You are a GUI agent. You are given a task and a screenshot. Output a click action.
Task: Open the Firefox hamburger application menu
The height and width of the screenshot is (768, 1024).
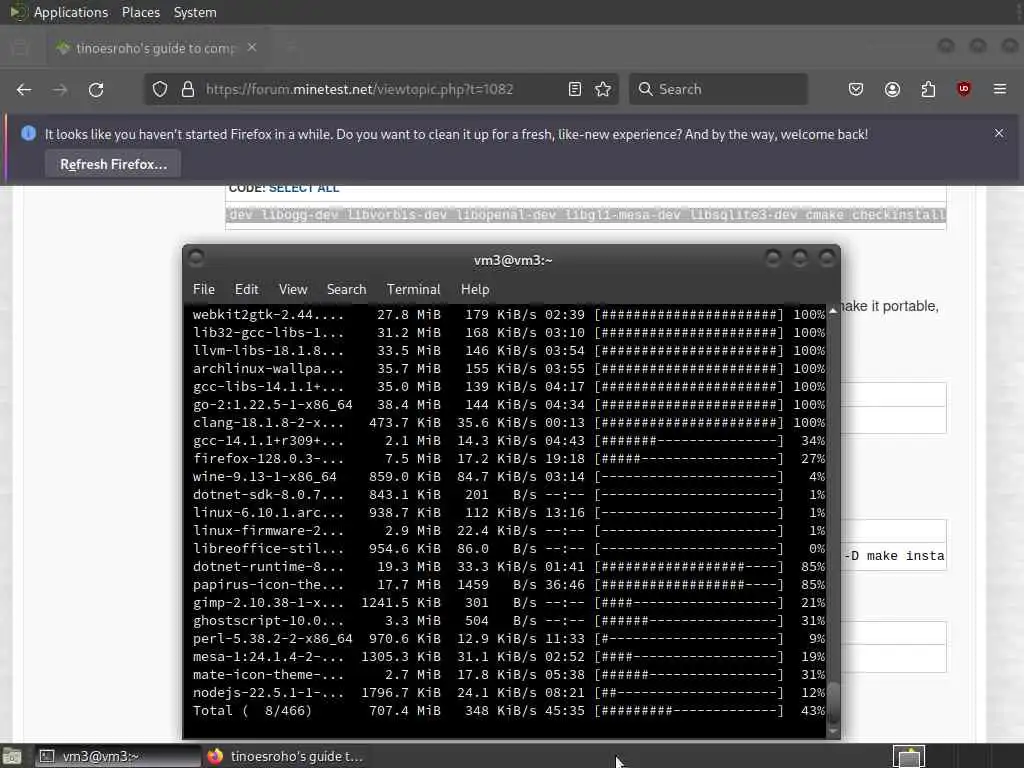(1000, 89)
